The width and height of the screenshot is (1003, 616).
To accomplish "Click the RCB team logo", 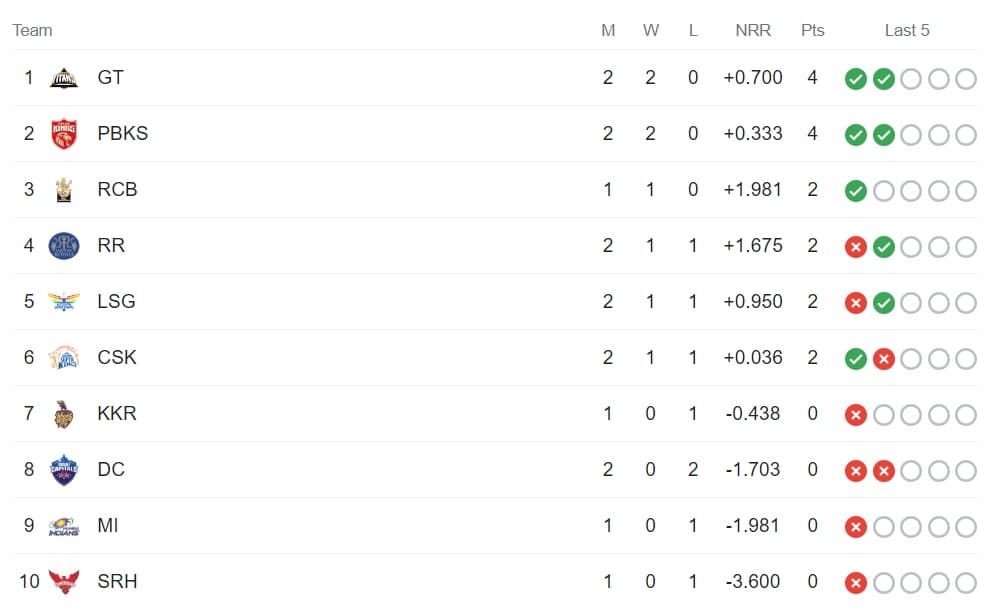I will point(64,190).
